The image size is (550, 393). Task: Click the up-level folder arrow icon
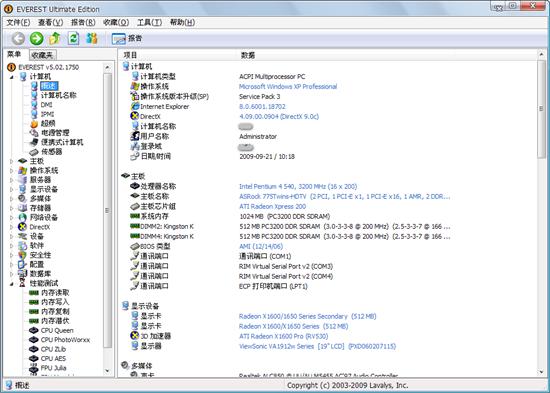(55, 38)
